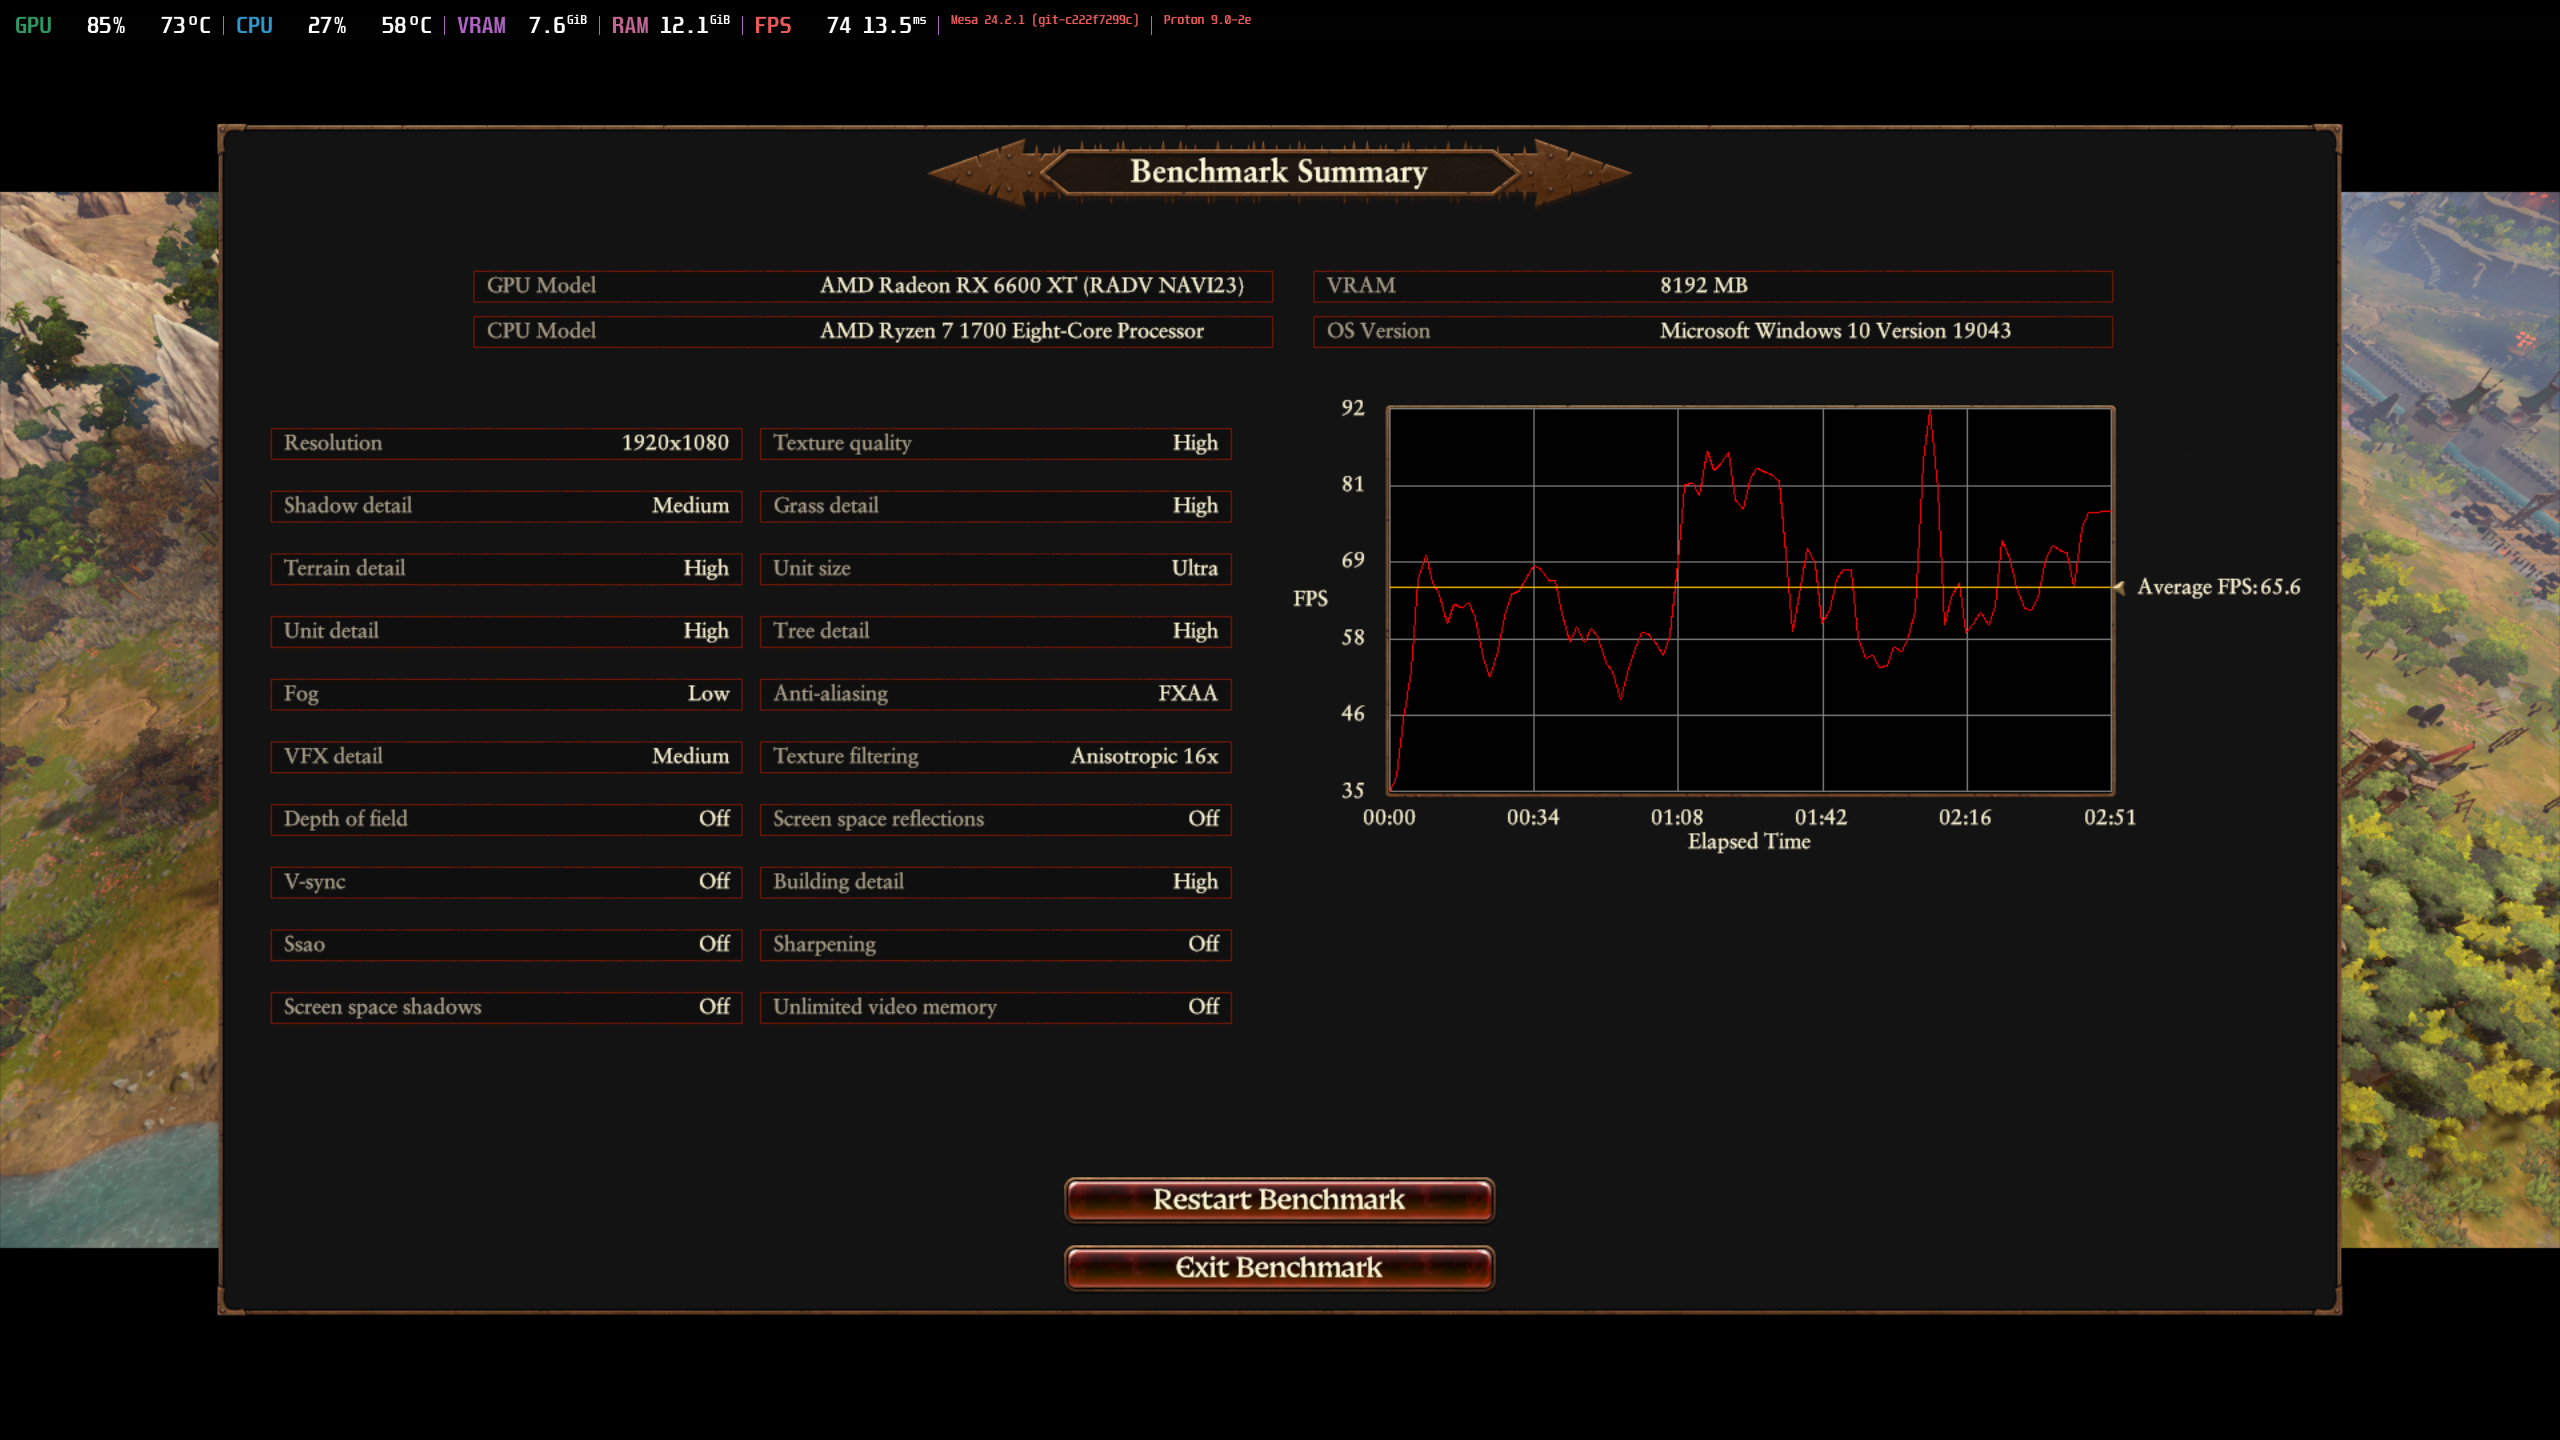The width and height of the screenshot is (2560, 1440).
Task: Select the V-sync Off row
Action: (506, 882)
